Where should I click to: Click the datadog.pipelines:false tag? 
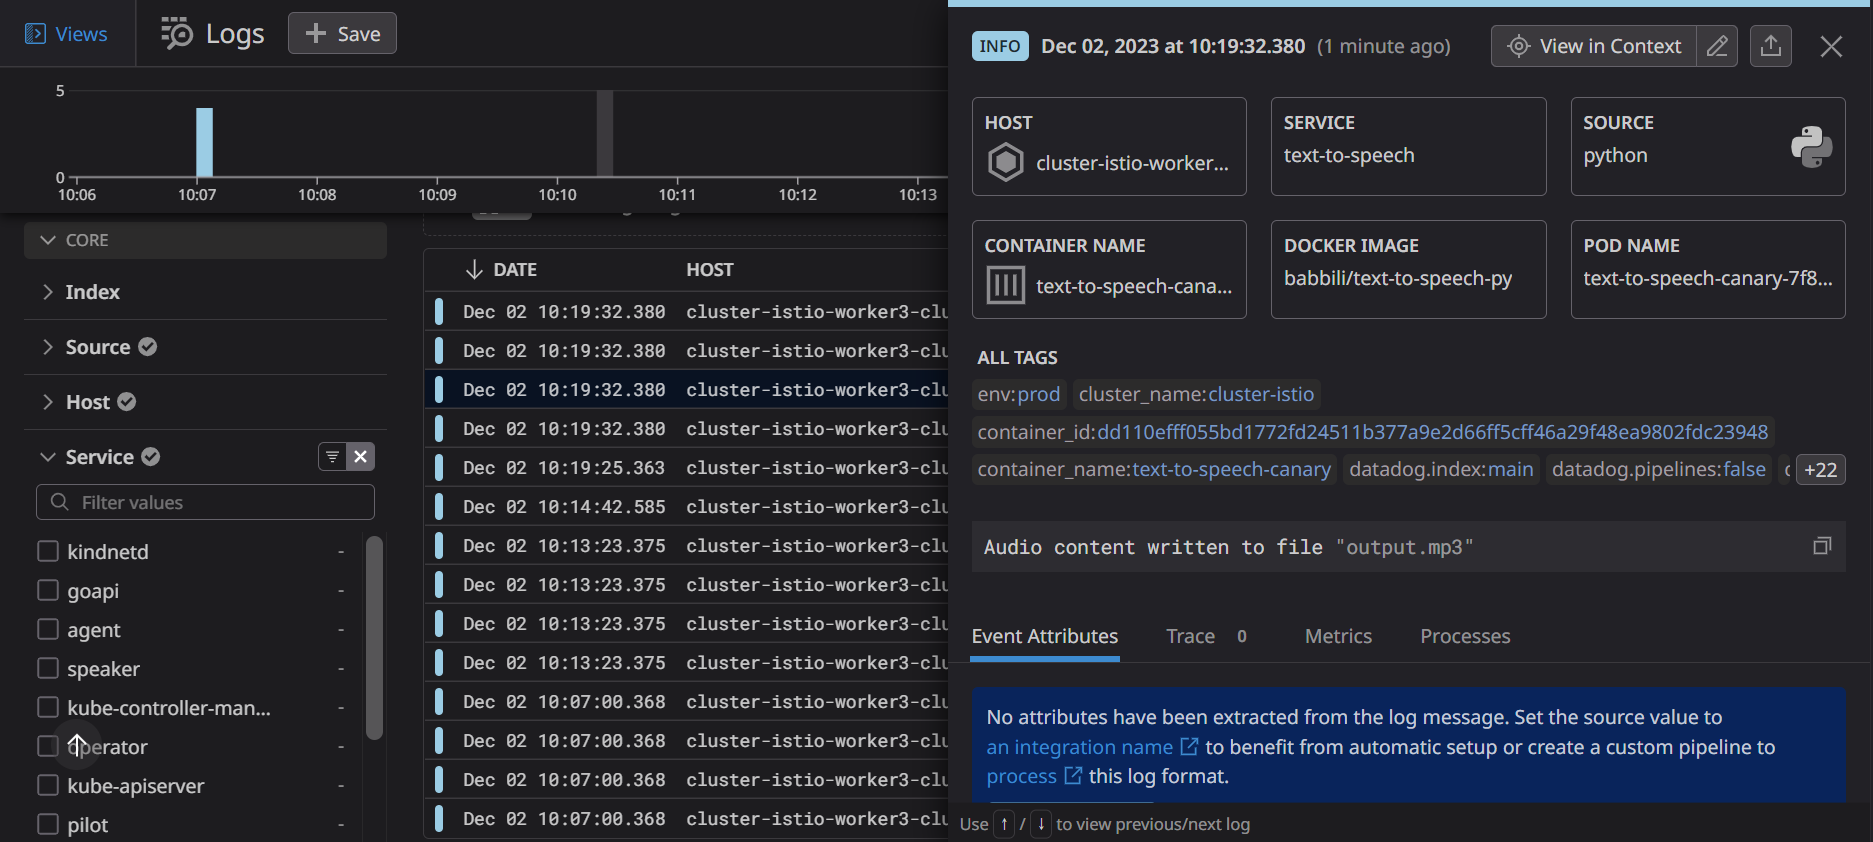[x=1659, y=469]
